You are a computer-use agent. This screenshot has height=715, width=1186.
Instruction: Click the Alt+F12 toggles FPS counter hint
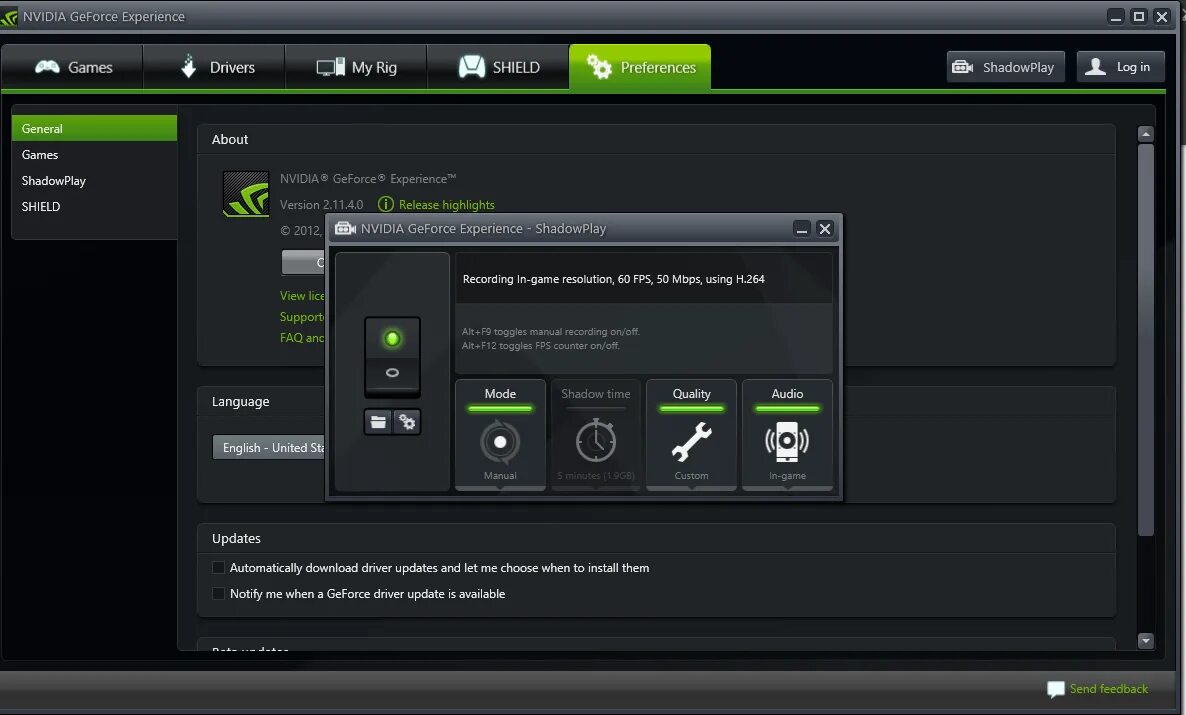point(541,346)
